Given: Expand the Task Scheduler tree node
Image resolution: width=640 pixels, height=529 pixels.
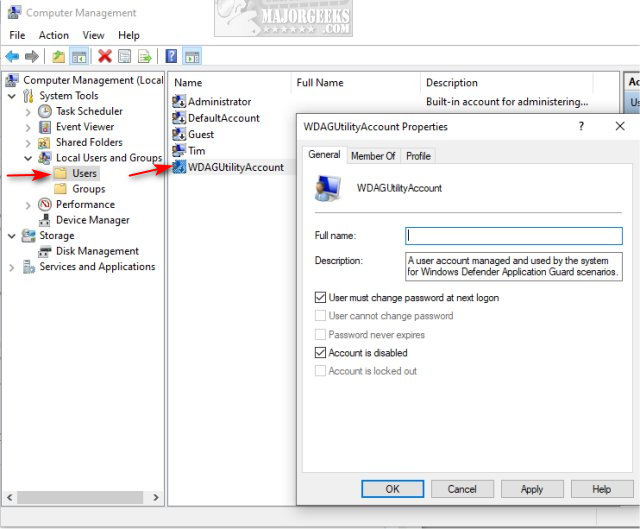Looking at the screenshot, I should pyautogui.click(x=28, y=112).
